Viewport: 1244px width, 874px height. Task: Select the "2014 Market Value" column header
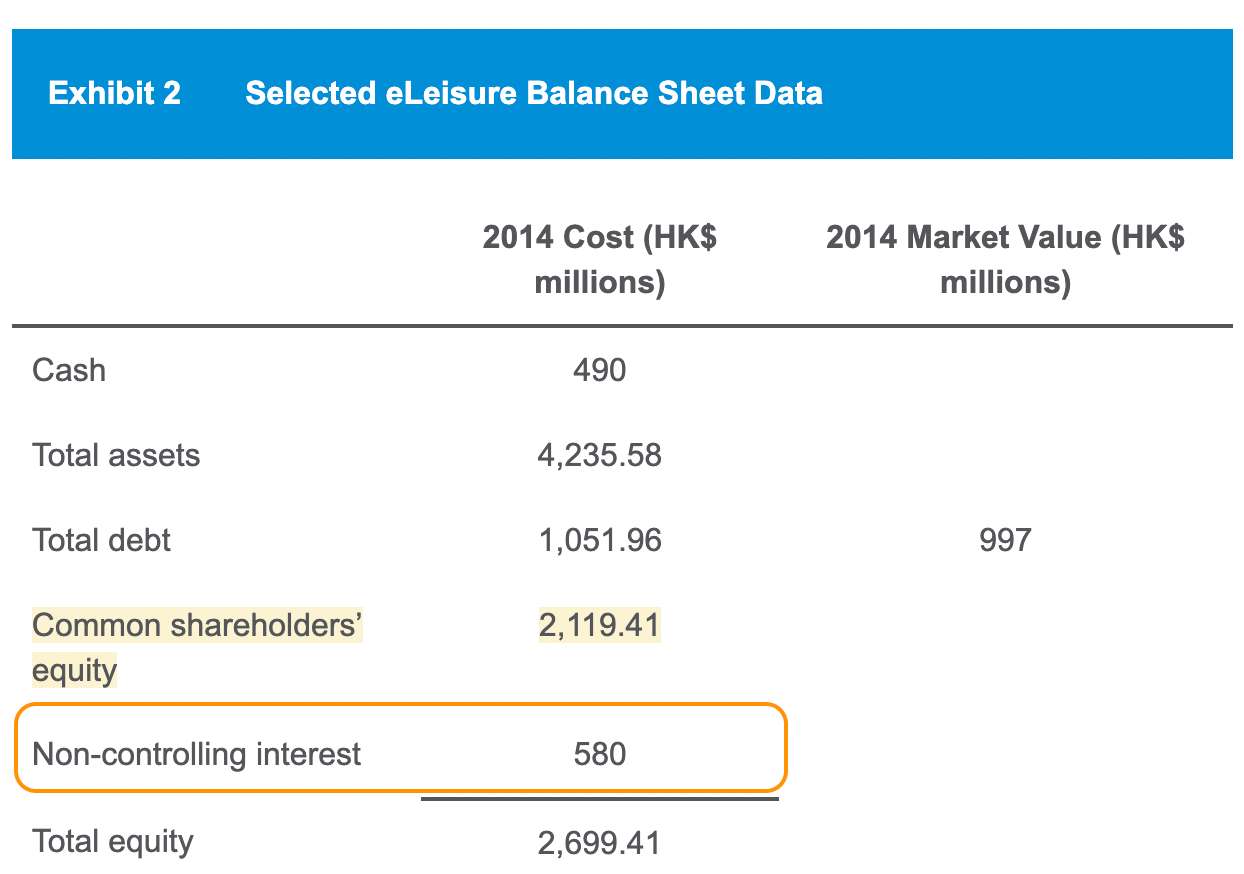tap(1005, 260)
